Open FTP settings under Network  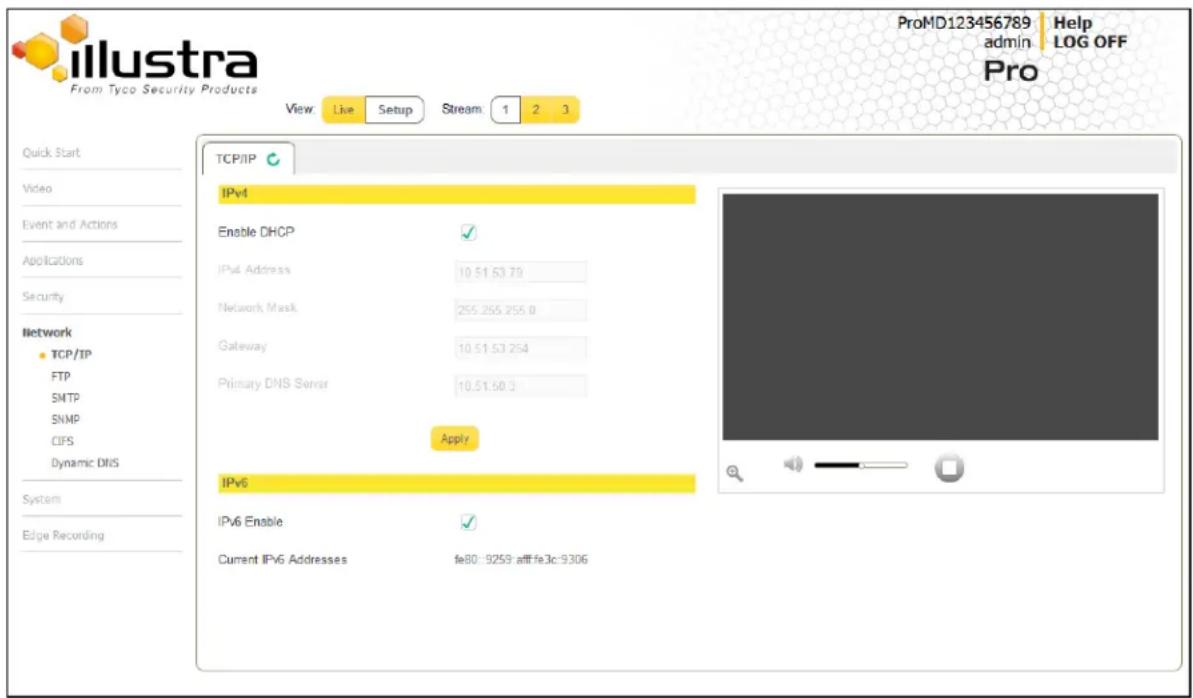point(60,376)
